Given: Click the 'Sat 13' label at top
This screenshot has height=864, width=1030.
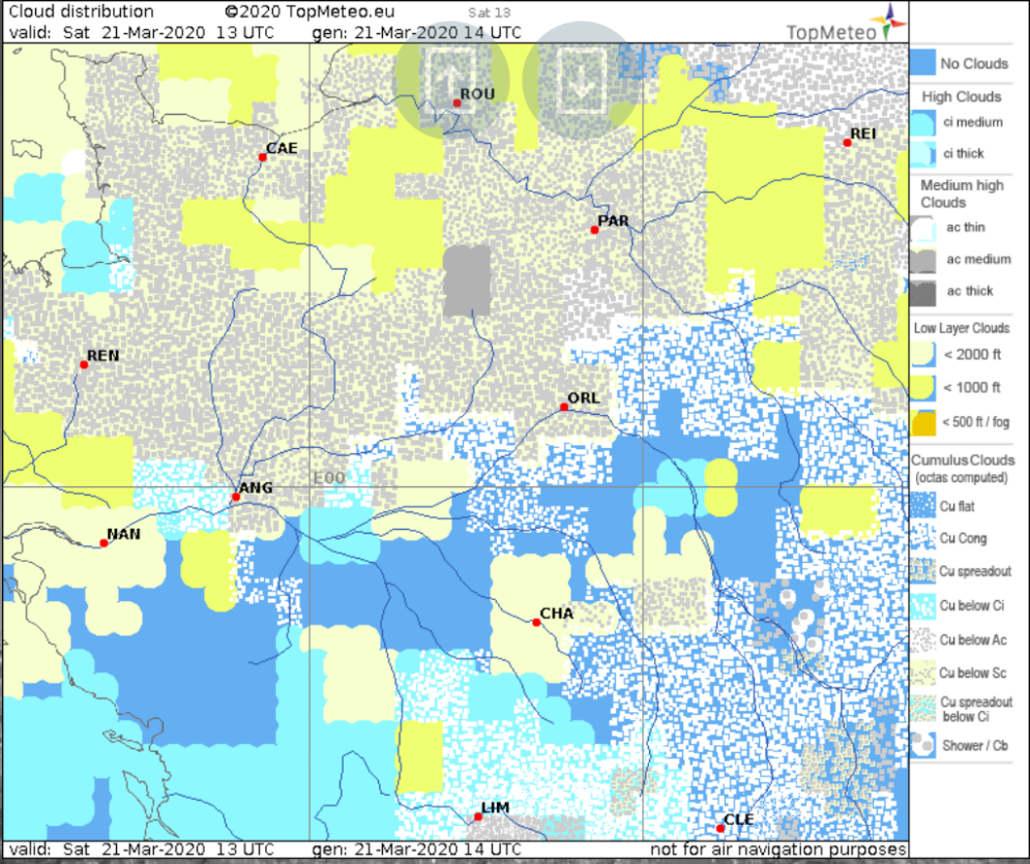Looking at the screenshot, I should (489, 12).
